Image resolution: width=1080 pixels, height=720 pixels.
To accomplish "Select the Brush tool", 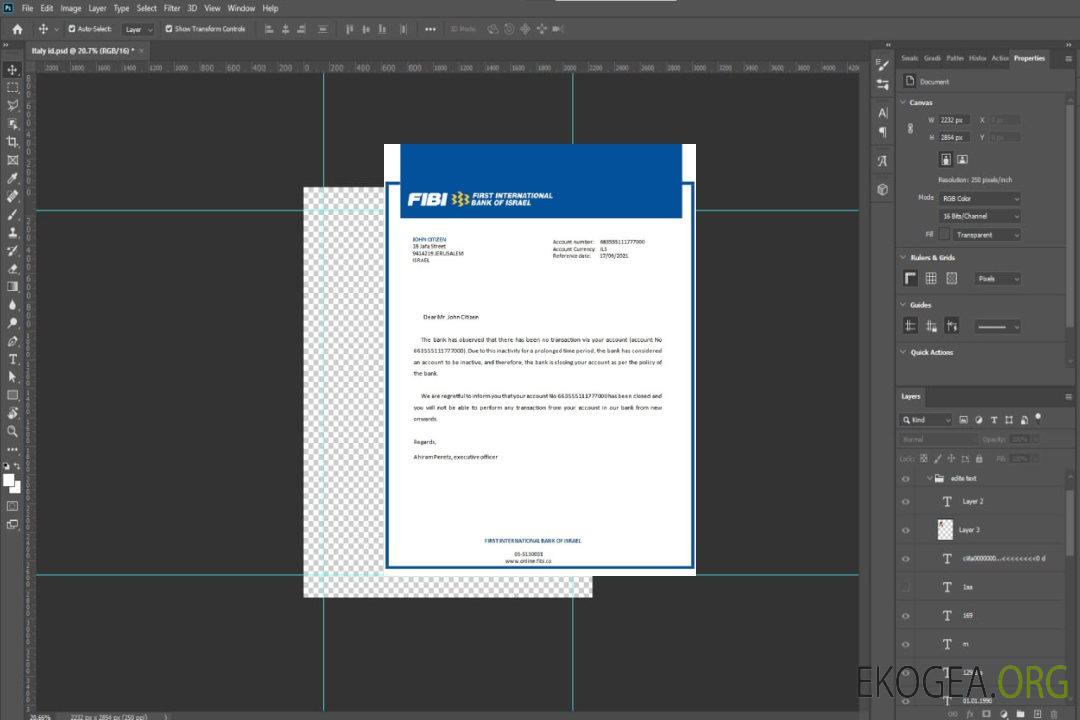I will [x=13, y=214].
